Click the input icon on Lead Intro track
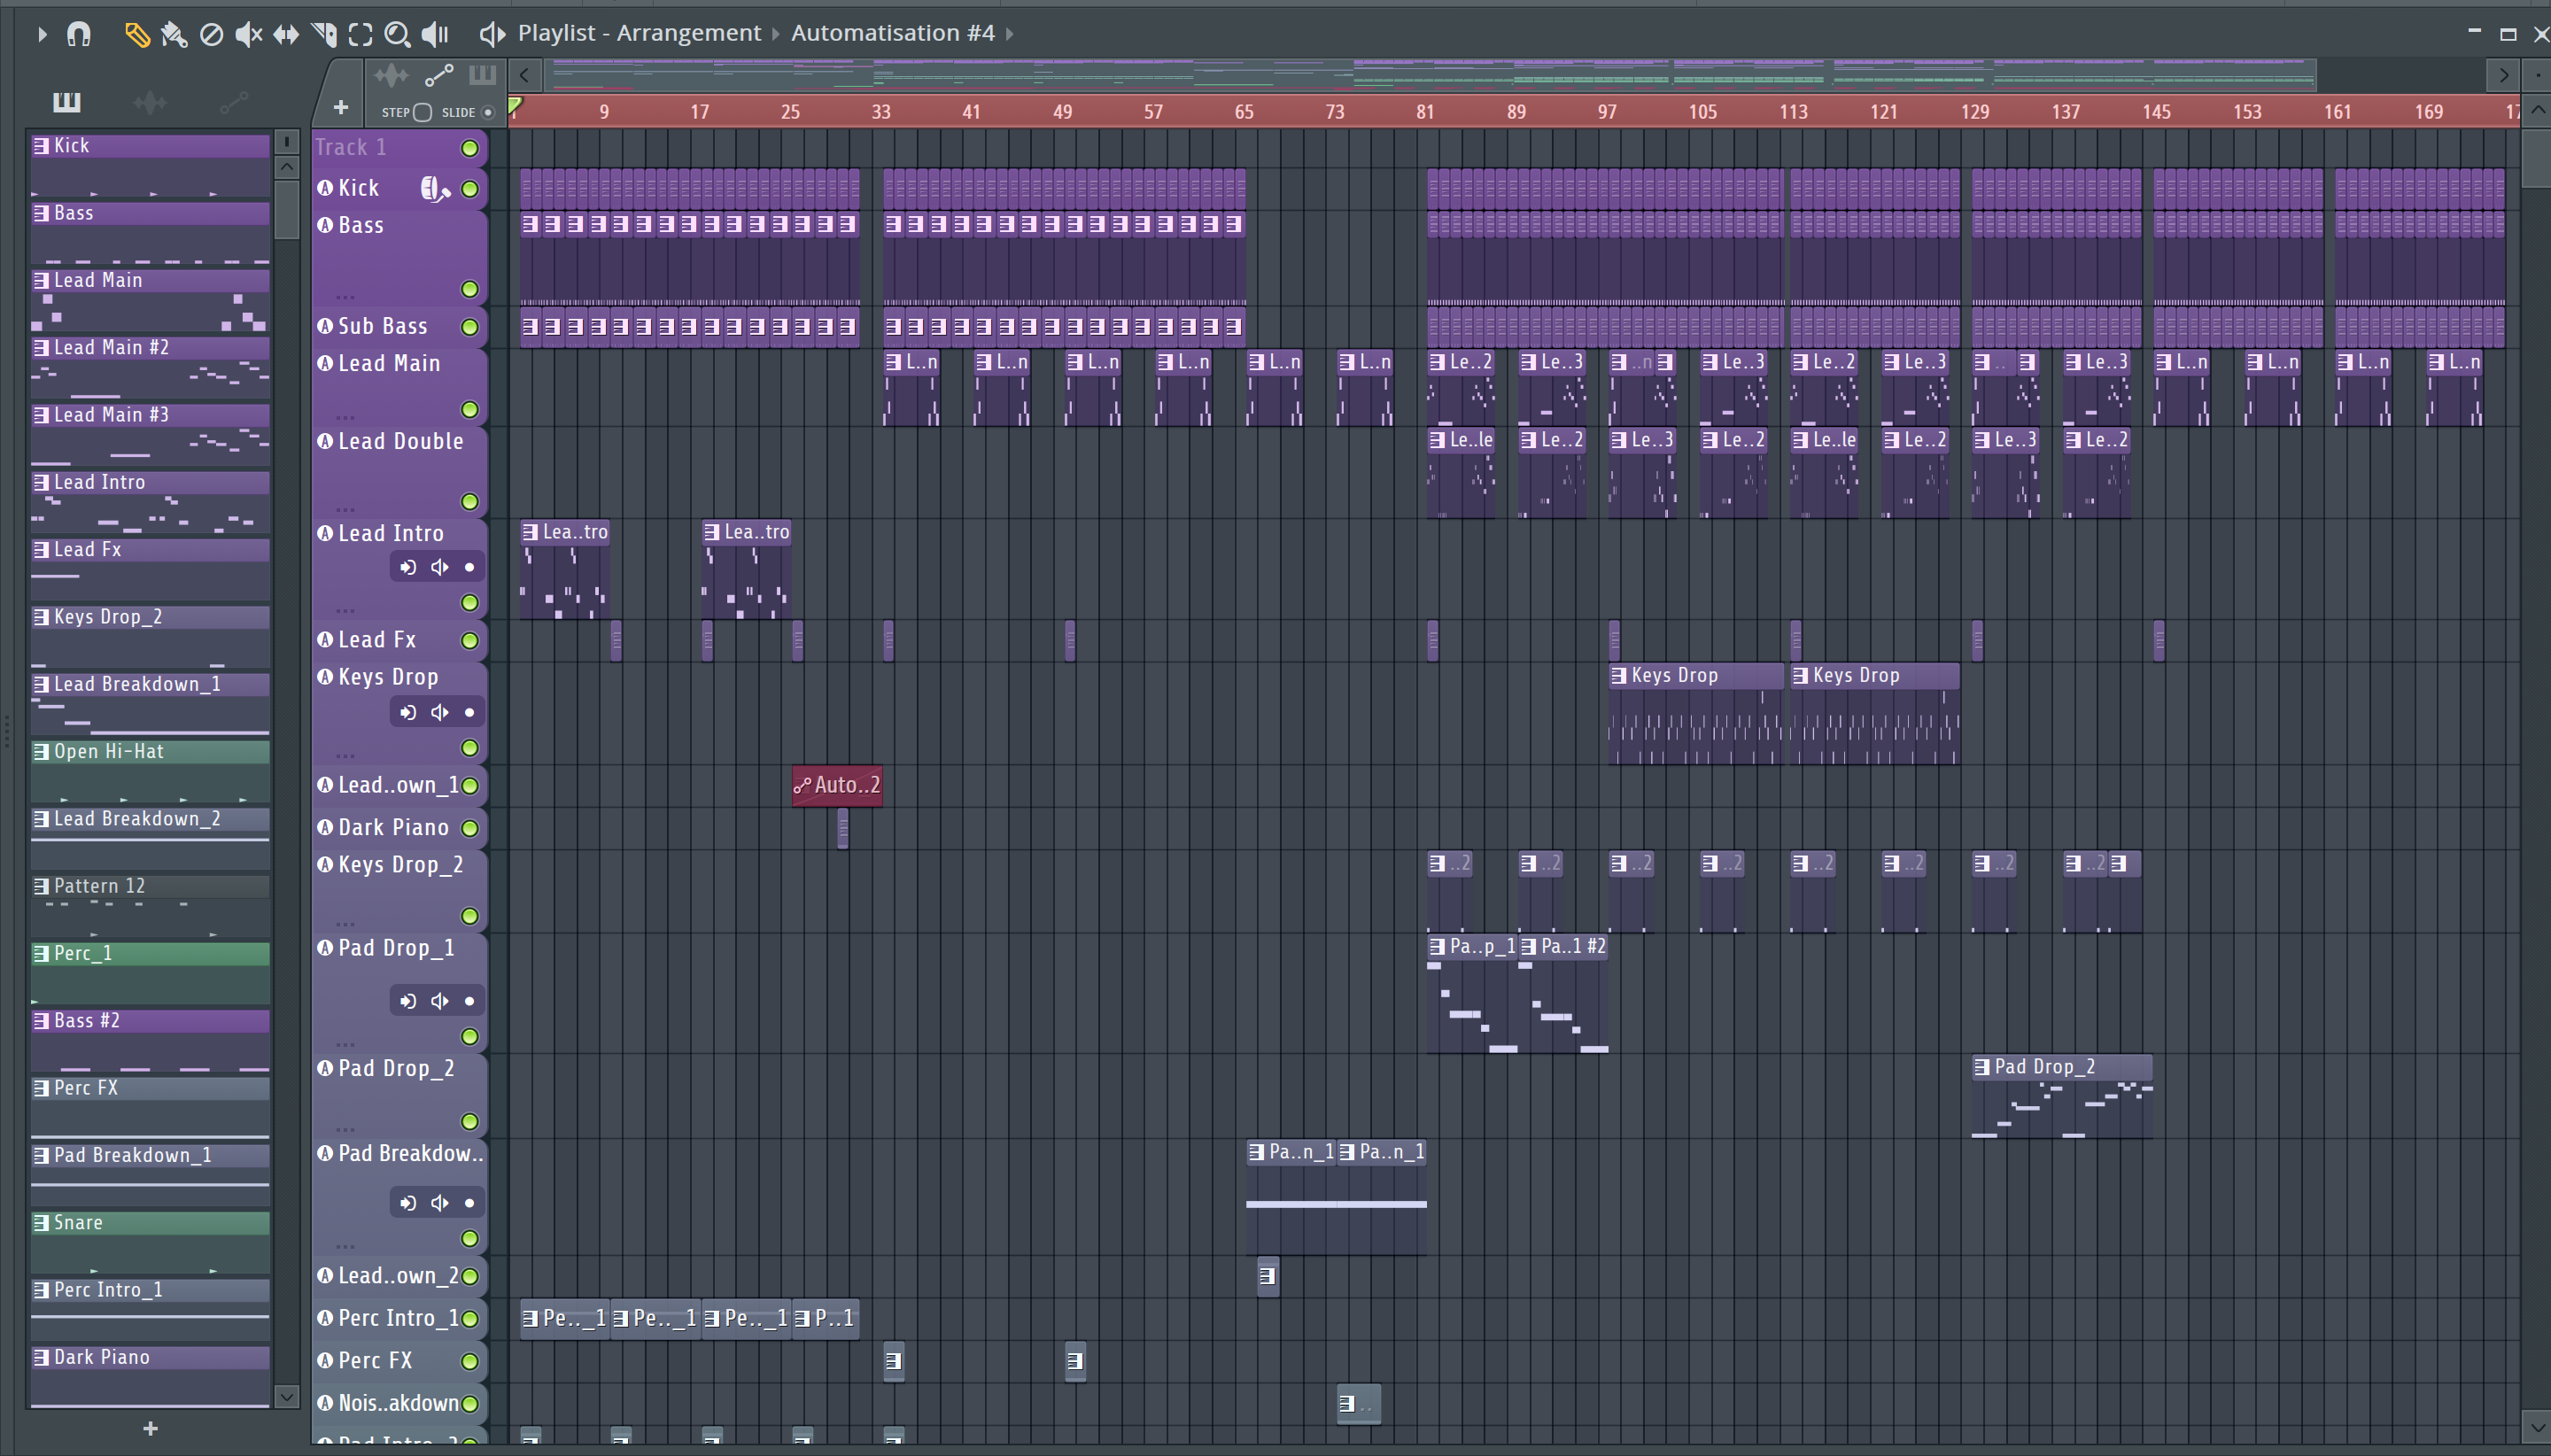 point(408,567)
